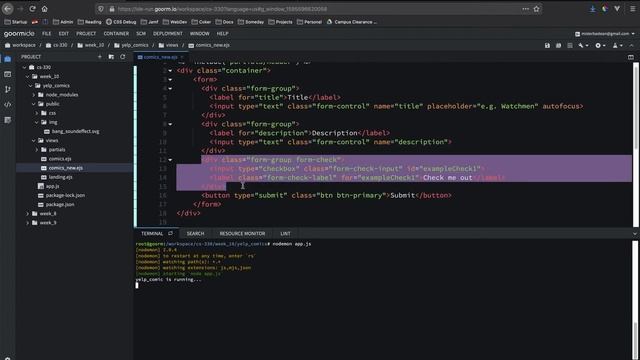Expand the partials folder
This screenshot has width=640, height=360.
tap(37, 150)
